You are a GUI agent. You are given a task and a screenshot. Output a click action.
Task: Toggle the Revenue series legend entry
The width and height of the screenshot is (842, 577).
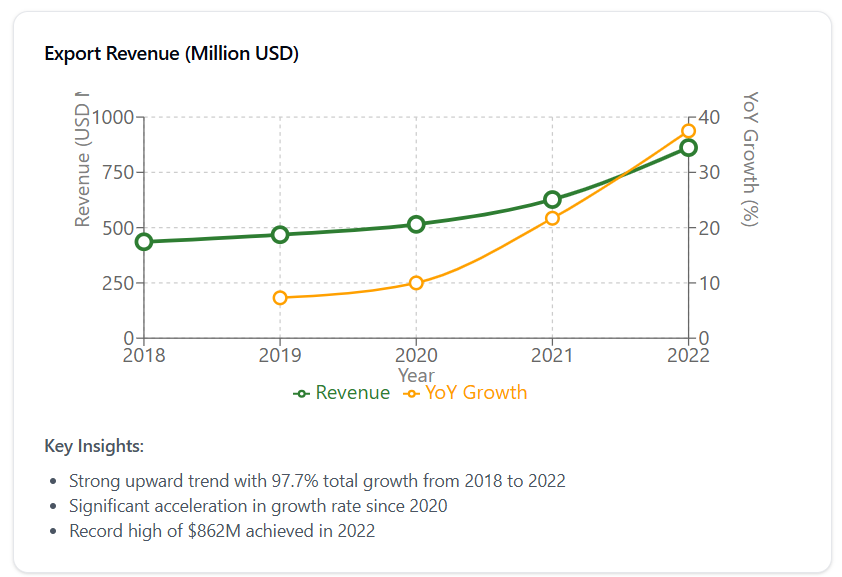[x=342, y=393]
